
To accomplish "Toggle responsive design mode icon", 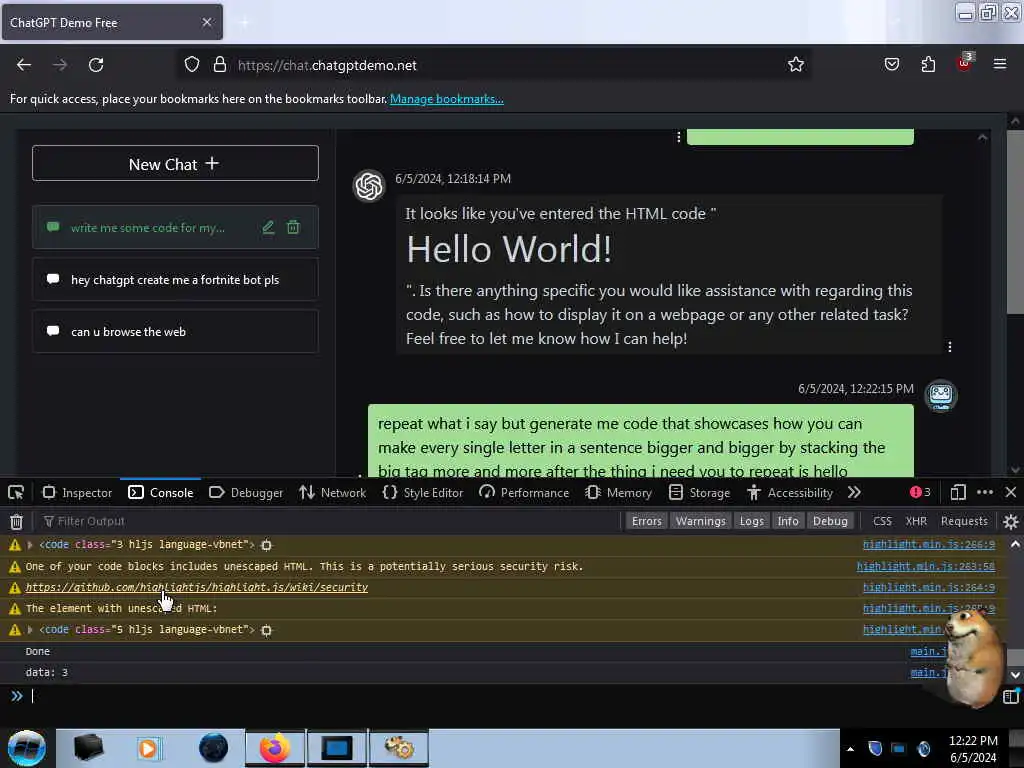I will coord(958,492).
